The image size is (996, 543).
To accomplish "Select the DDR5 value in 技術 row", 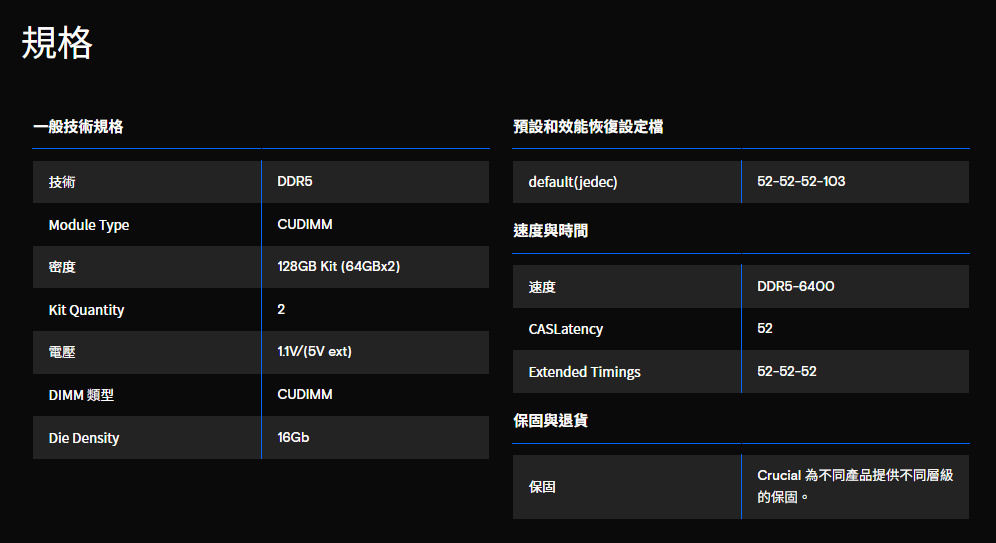I will pos(295,182).
